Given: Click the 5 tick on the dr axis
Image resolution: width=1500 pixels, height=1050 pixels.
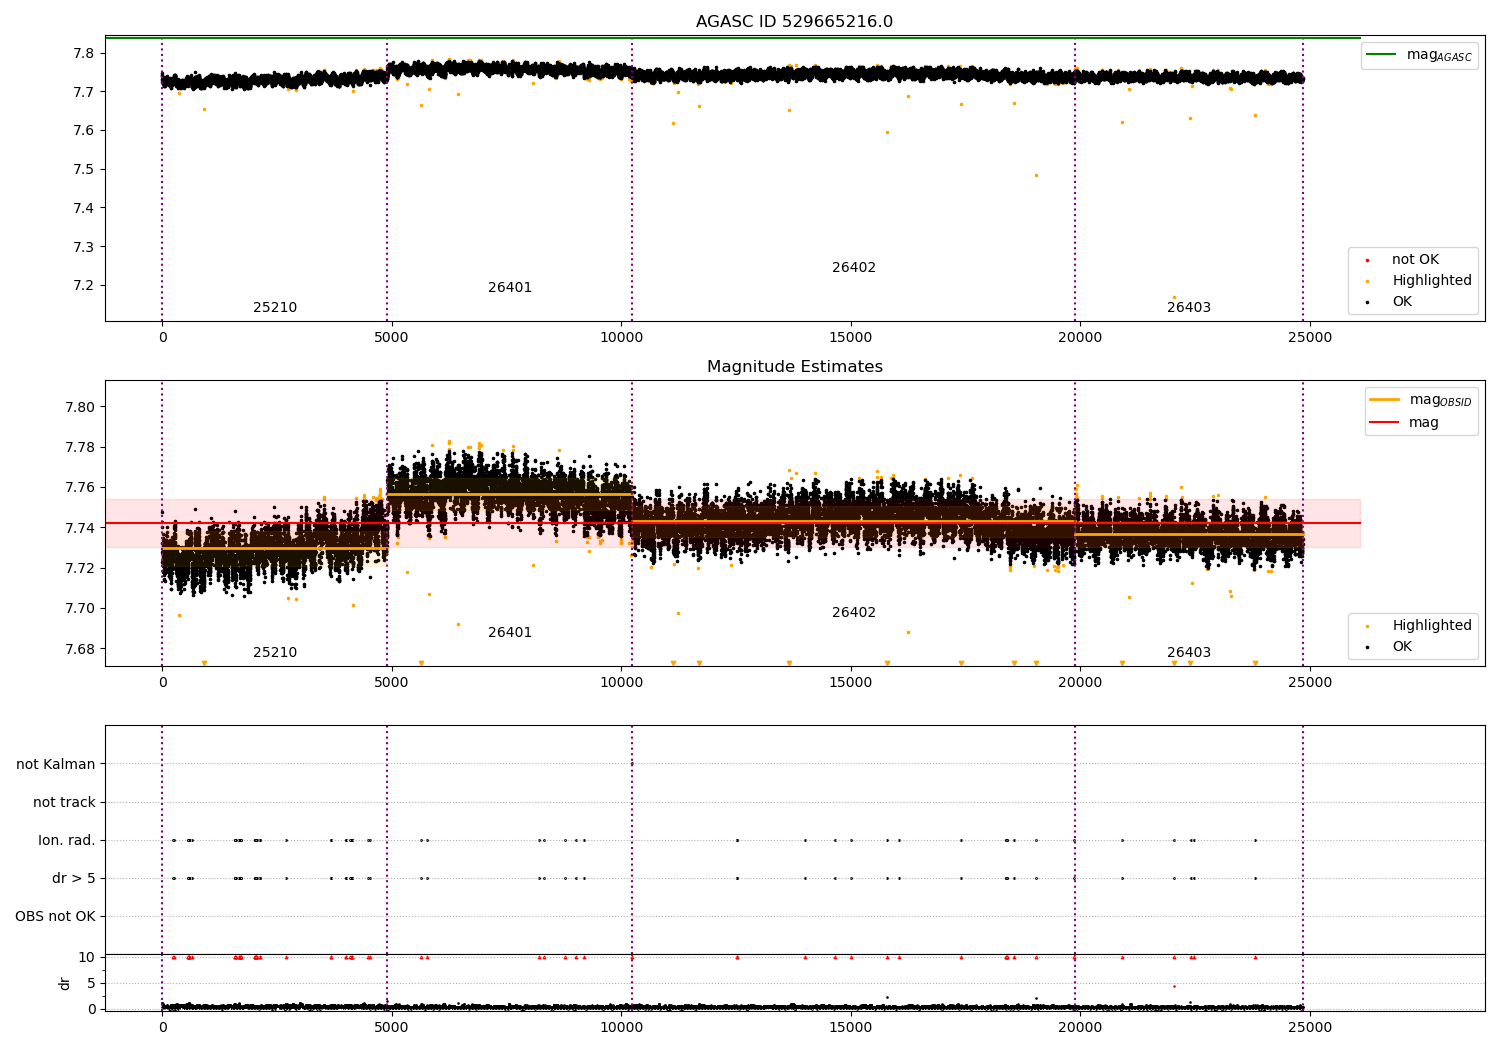Looking at the screenshot, I should [x=91, y=984].
